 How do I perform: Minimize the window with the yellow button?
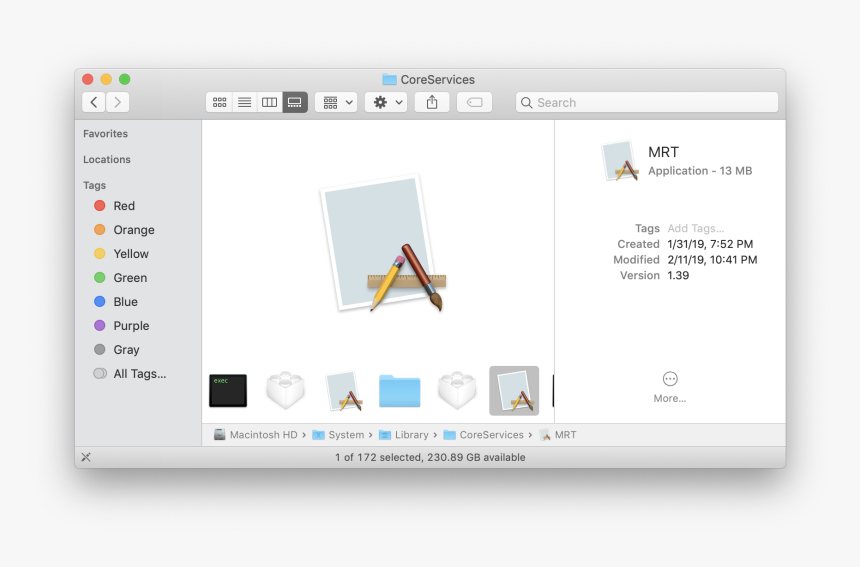point(106,80)
